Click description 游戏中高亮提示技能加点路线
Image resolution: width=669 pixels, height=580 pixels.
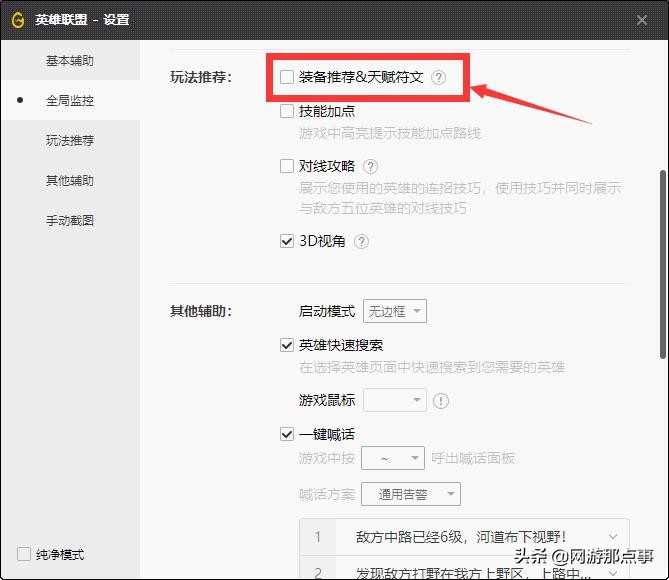[390, 134]
